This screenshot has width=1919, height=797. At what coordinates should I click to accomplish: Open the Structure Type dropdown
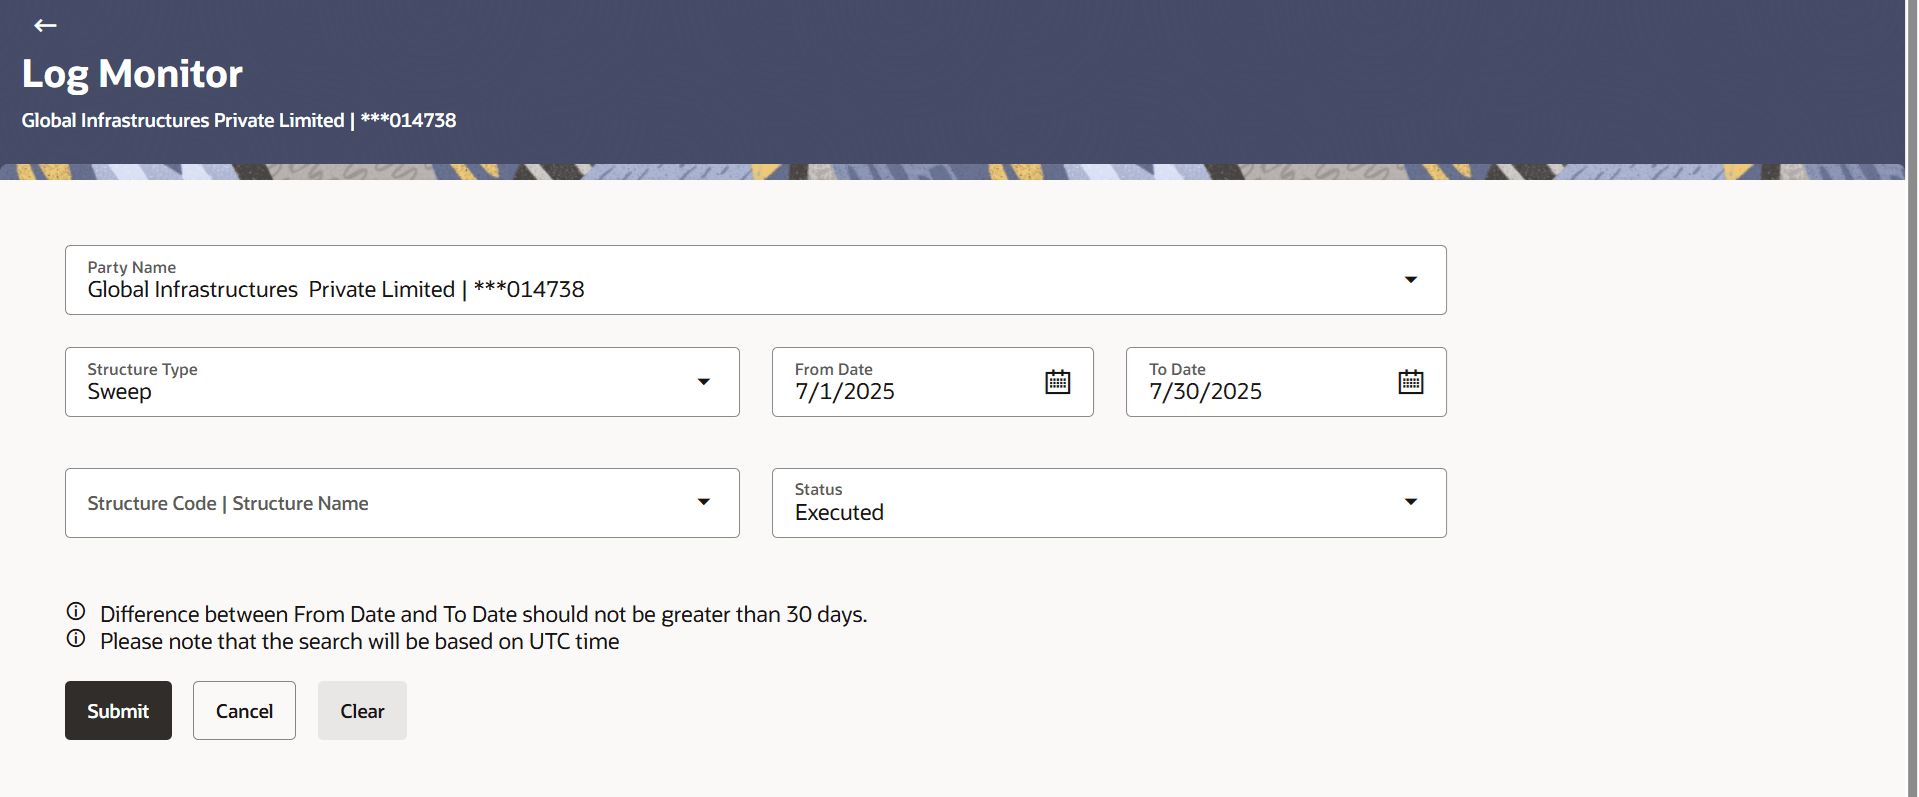pos(704,382)
